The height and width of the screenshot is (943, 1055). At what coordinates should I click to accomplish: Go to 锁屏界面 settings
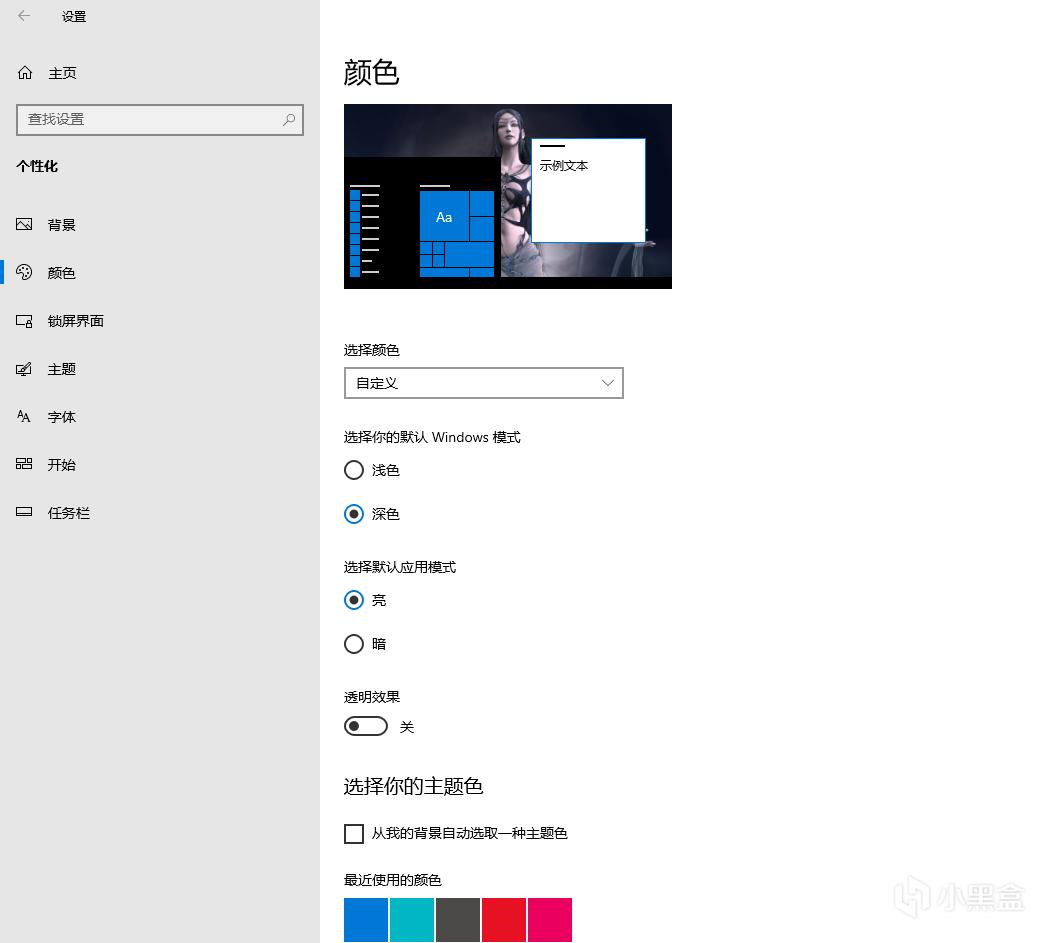(160, 321)
